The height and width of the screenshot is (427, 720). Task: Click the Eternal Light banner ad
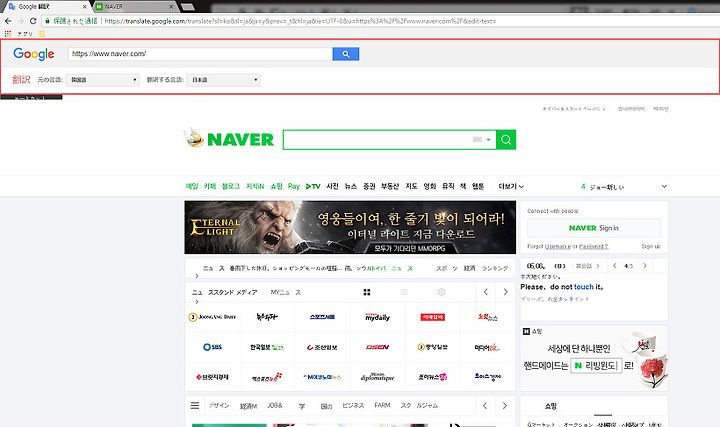350,227
